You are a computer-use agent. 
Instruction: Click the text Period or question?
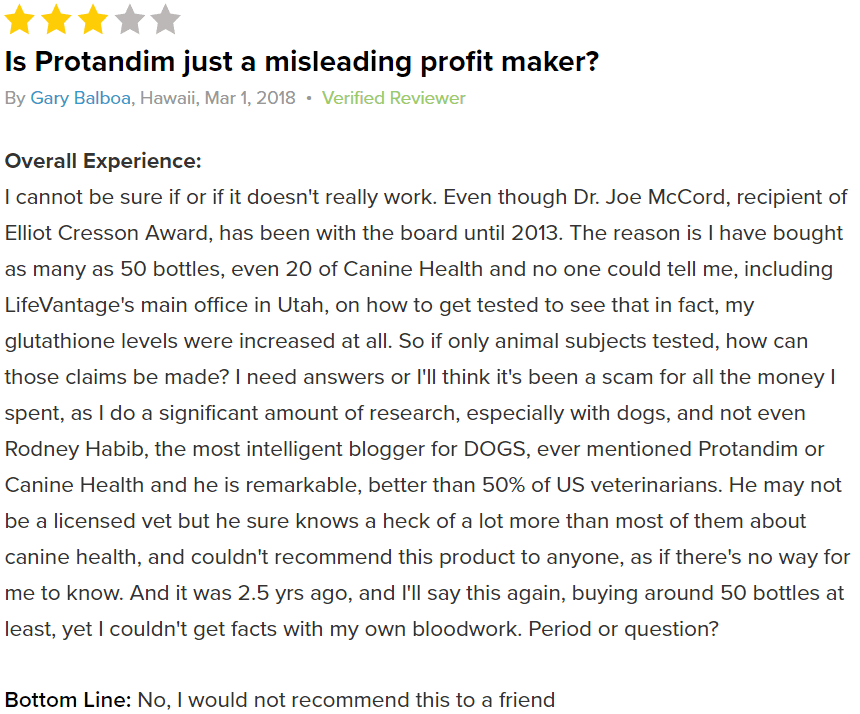pos(623,630)
